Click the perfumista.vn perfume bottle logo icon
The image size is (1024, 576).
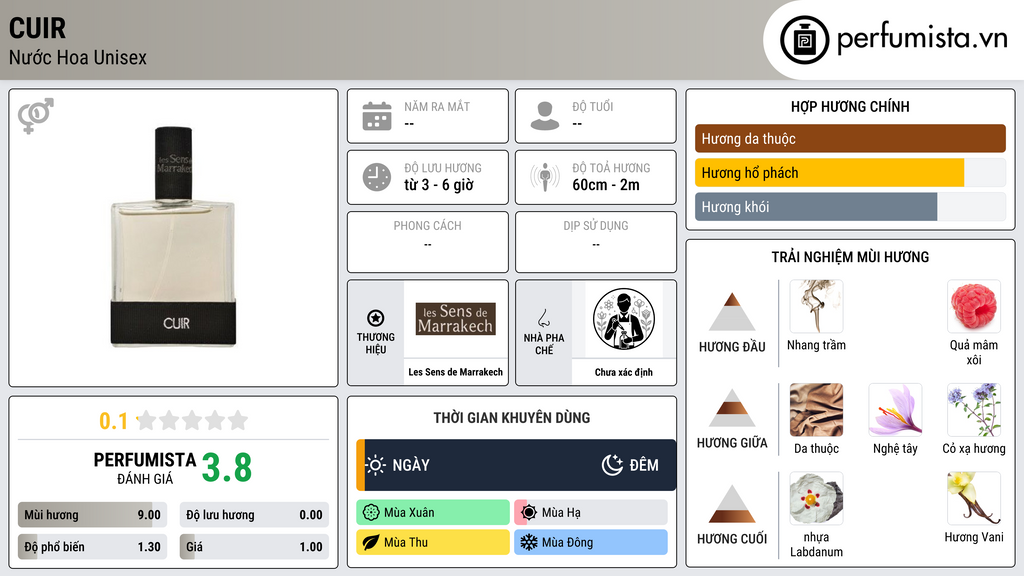pyautogui.click(x=804, y=40)
